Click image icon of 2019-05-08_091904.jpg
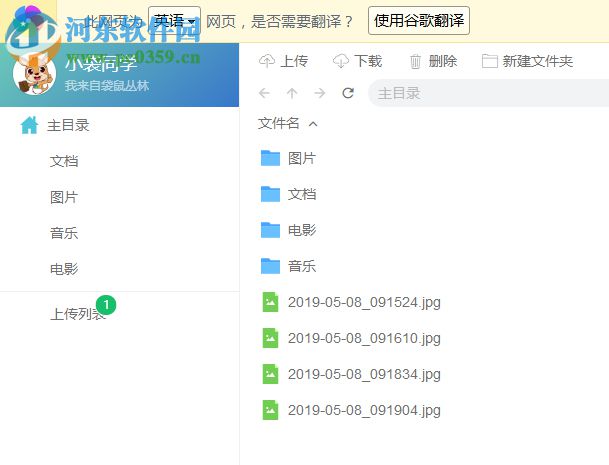The image size is (609, 465). (x=270, y=410)
